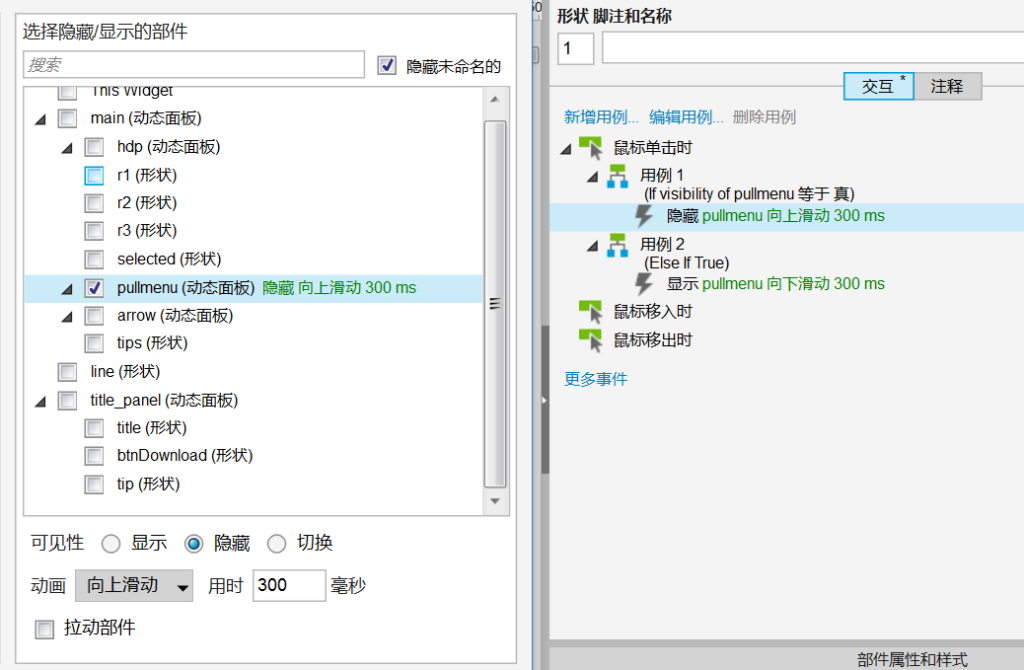Click the 用时 300 duration field
Image resolution: width=1024 pixels, height=670 pixels.
(289, 585)
